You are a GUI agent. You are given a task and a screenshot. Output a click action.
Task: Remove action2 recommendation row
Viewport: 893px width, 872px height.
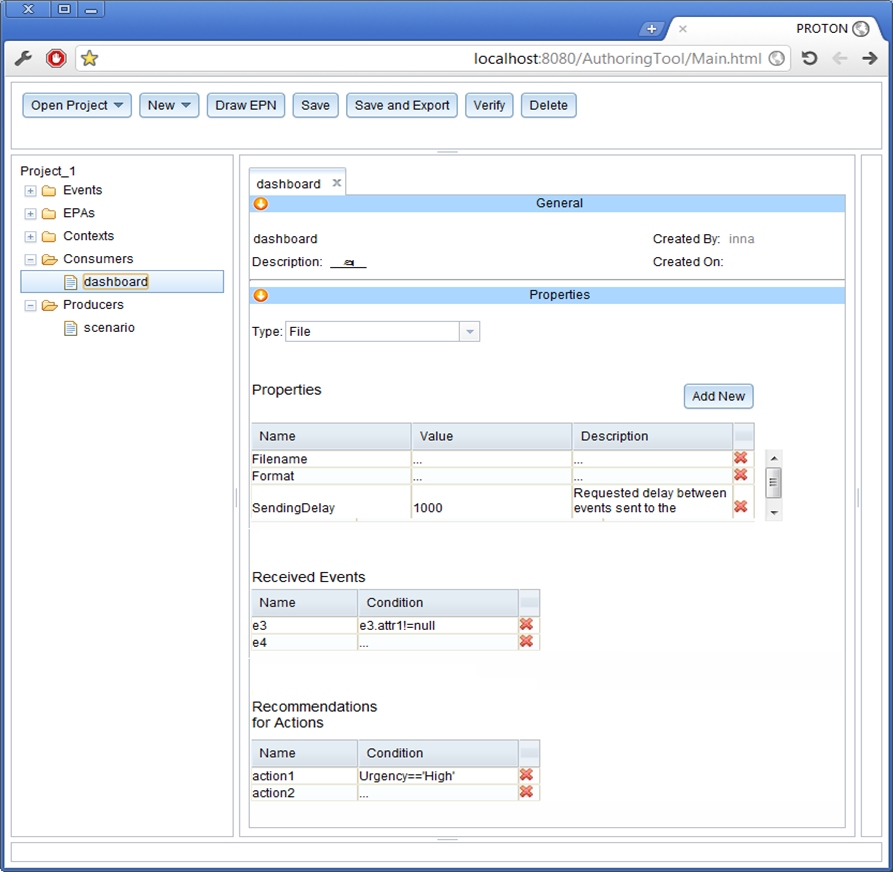coord(526,792)
